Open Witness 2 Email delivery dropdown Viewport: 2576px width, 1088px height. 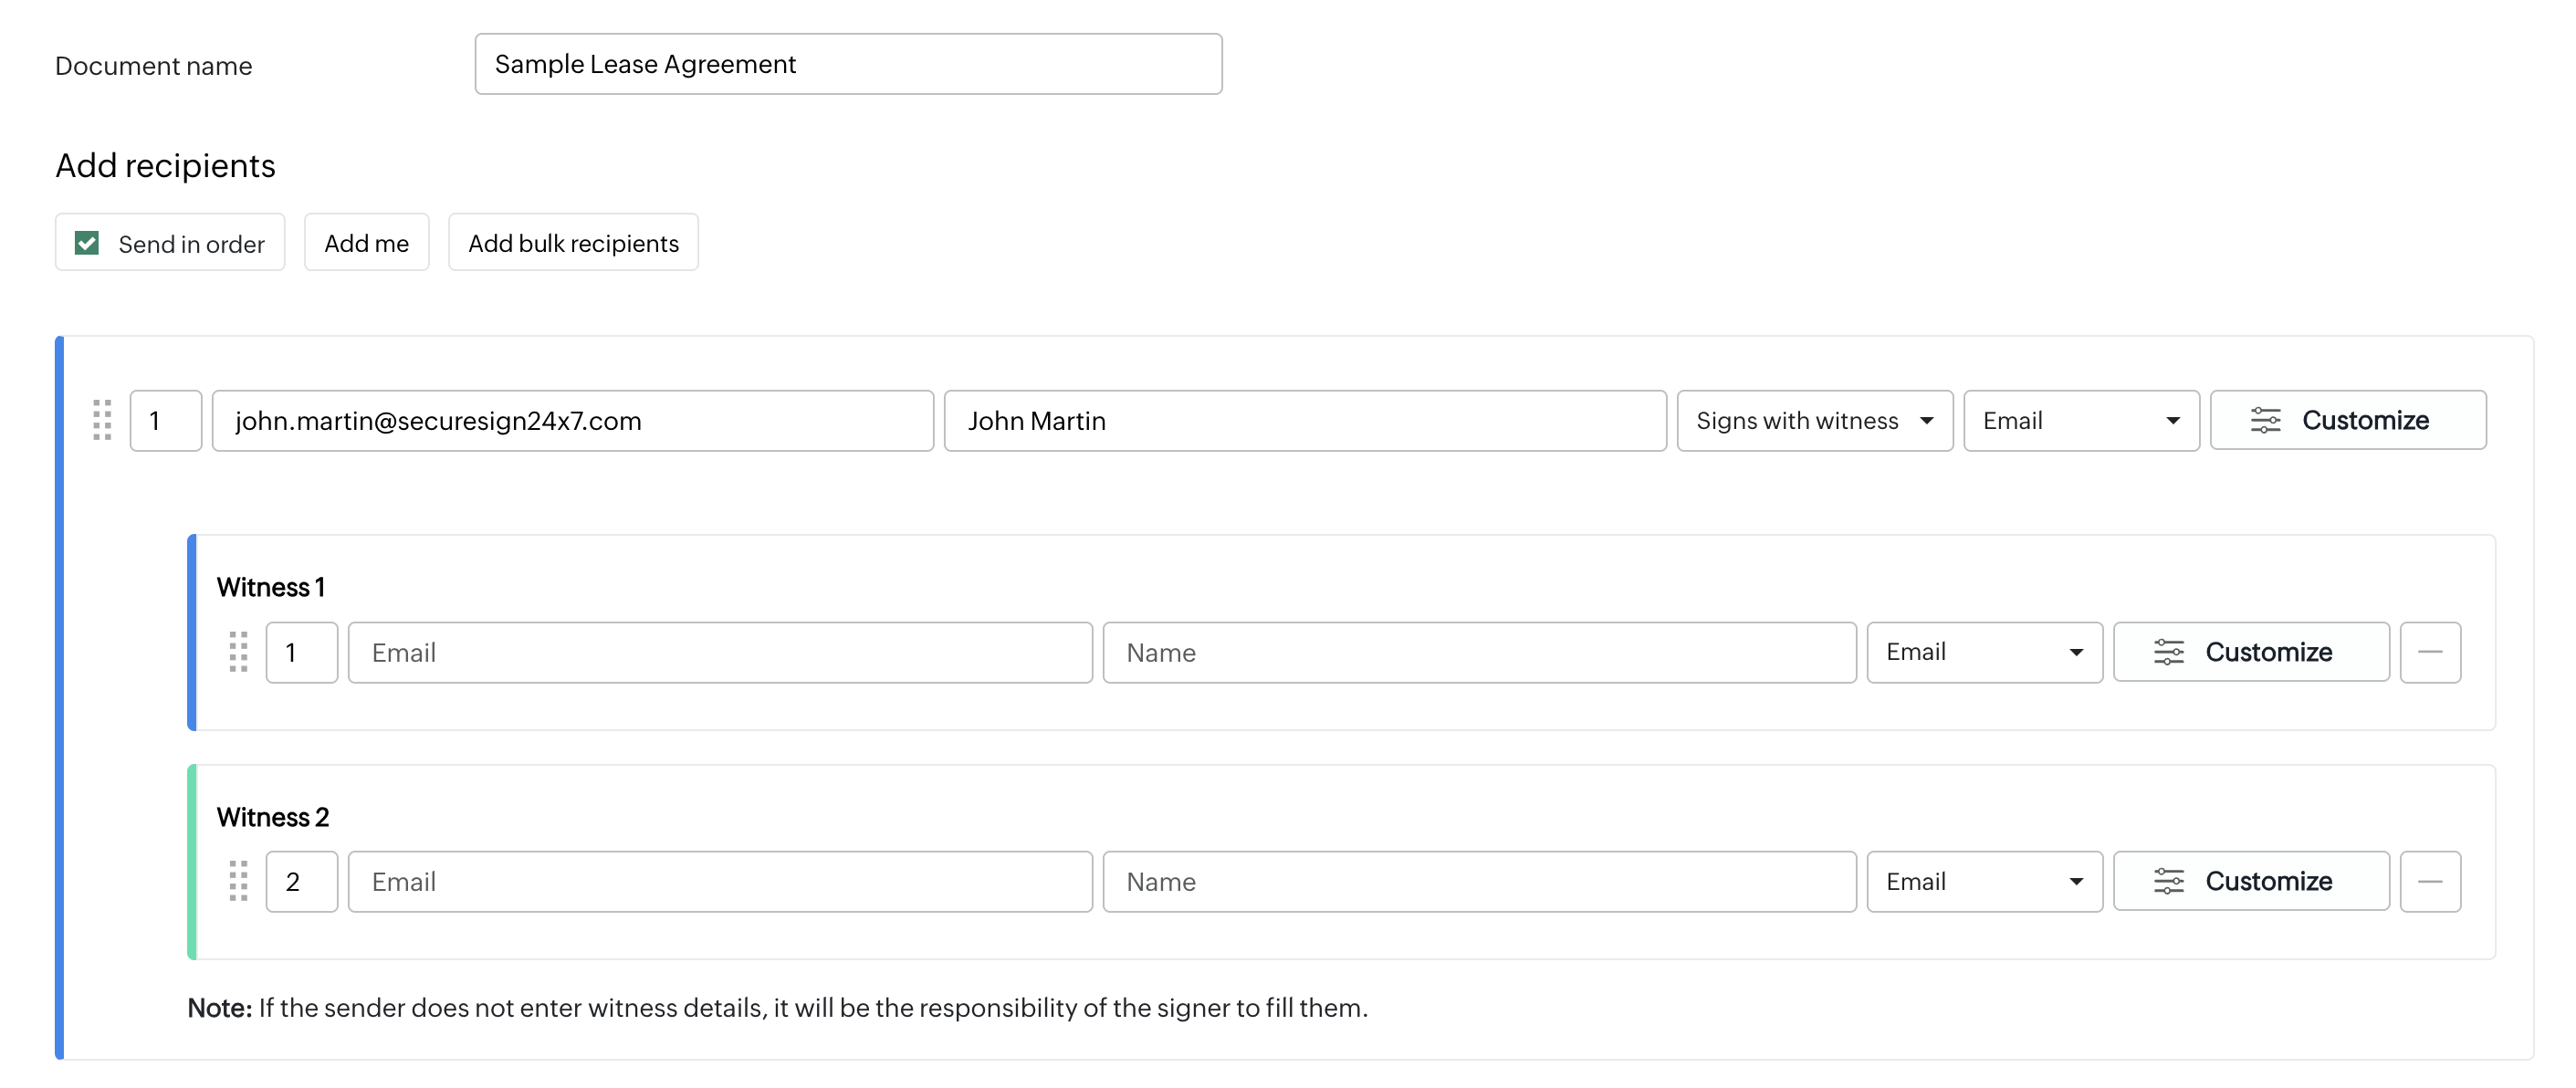1984,881
